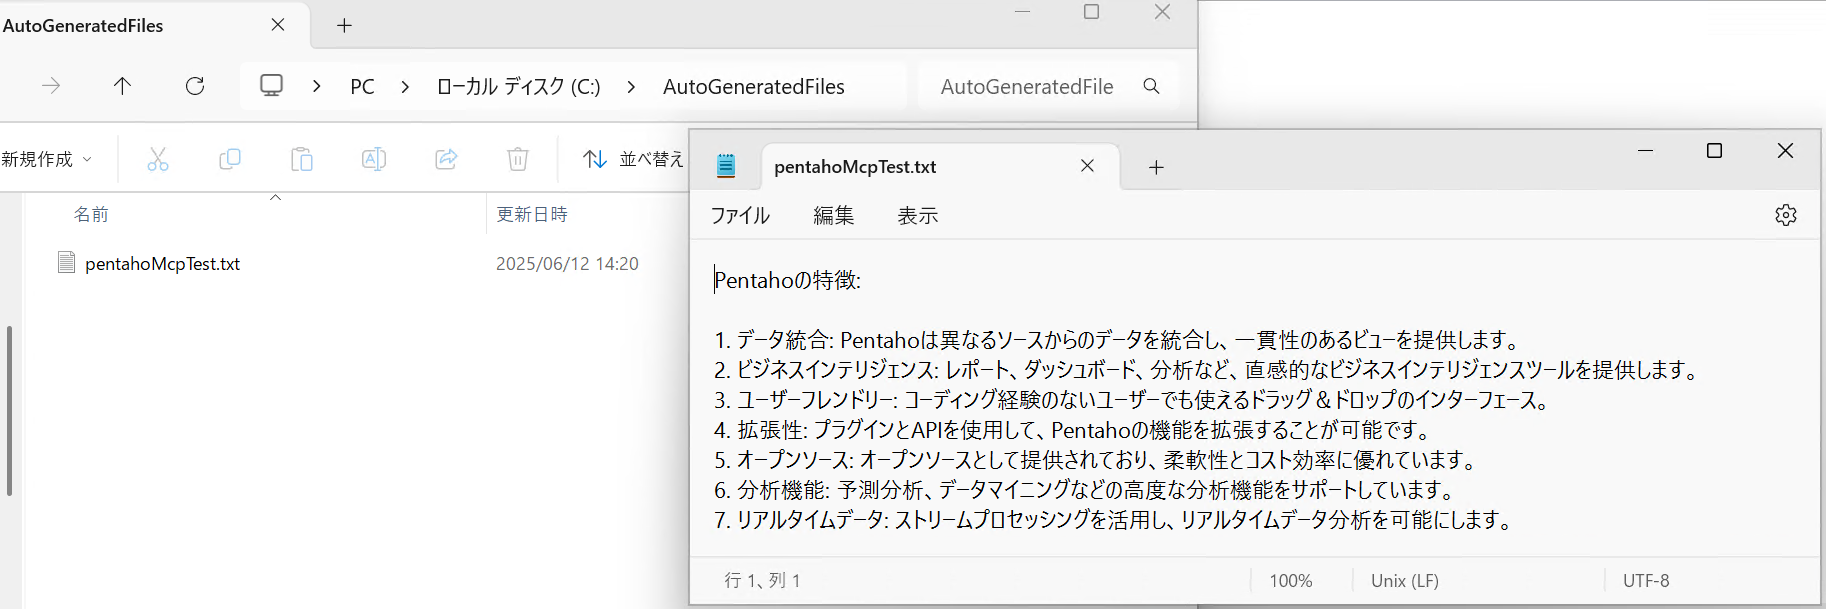Screen dimensions: 1826x609
Task: Click the Forward arrow in Explorer
Action: click(51, 86)
